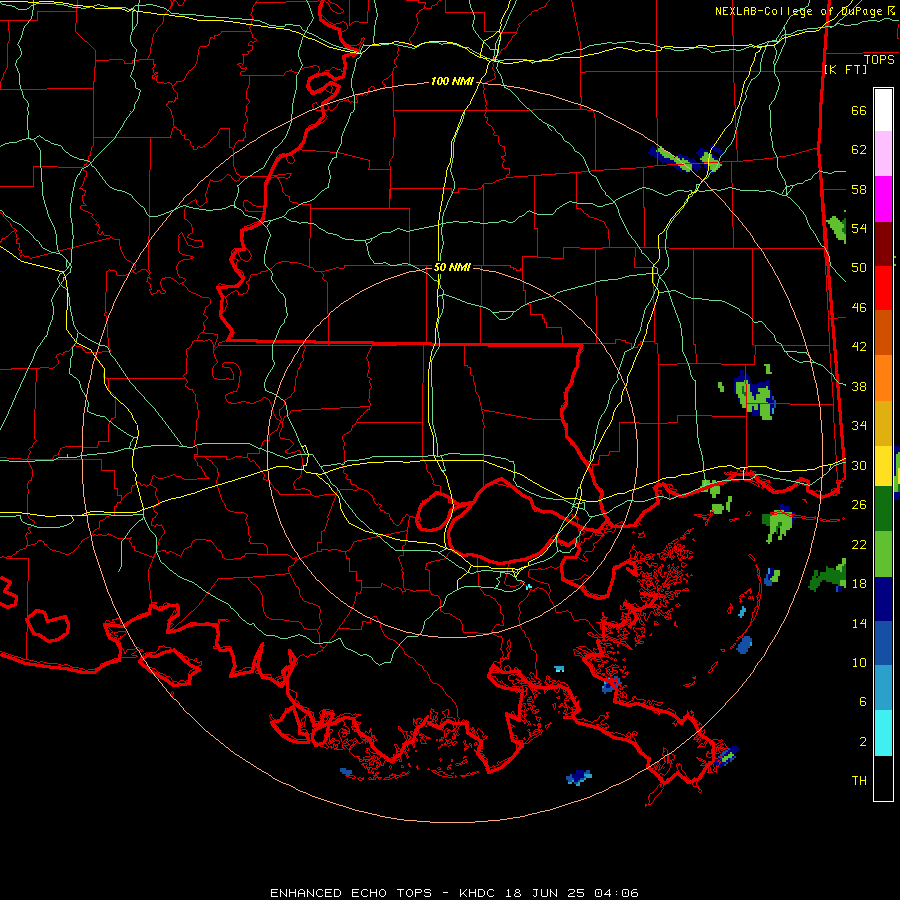Click the black TH swatch at legend bottom
The width and height of the screenshot is (900, 900).
883,778
